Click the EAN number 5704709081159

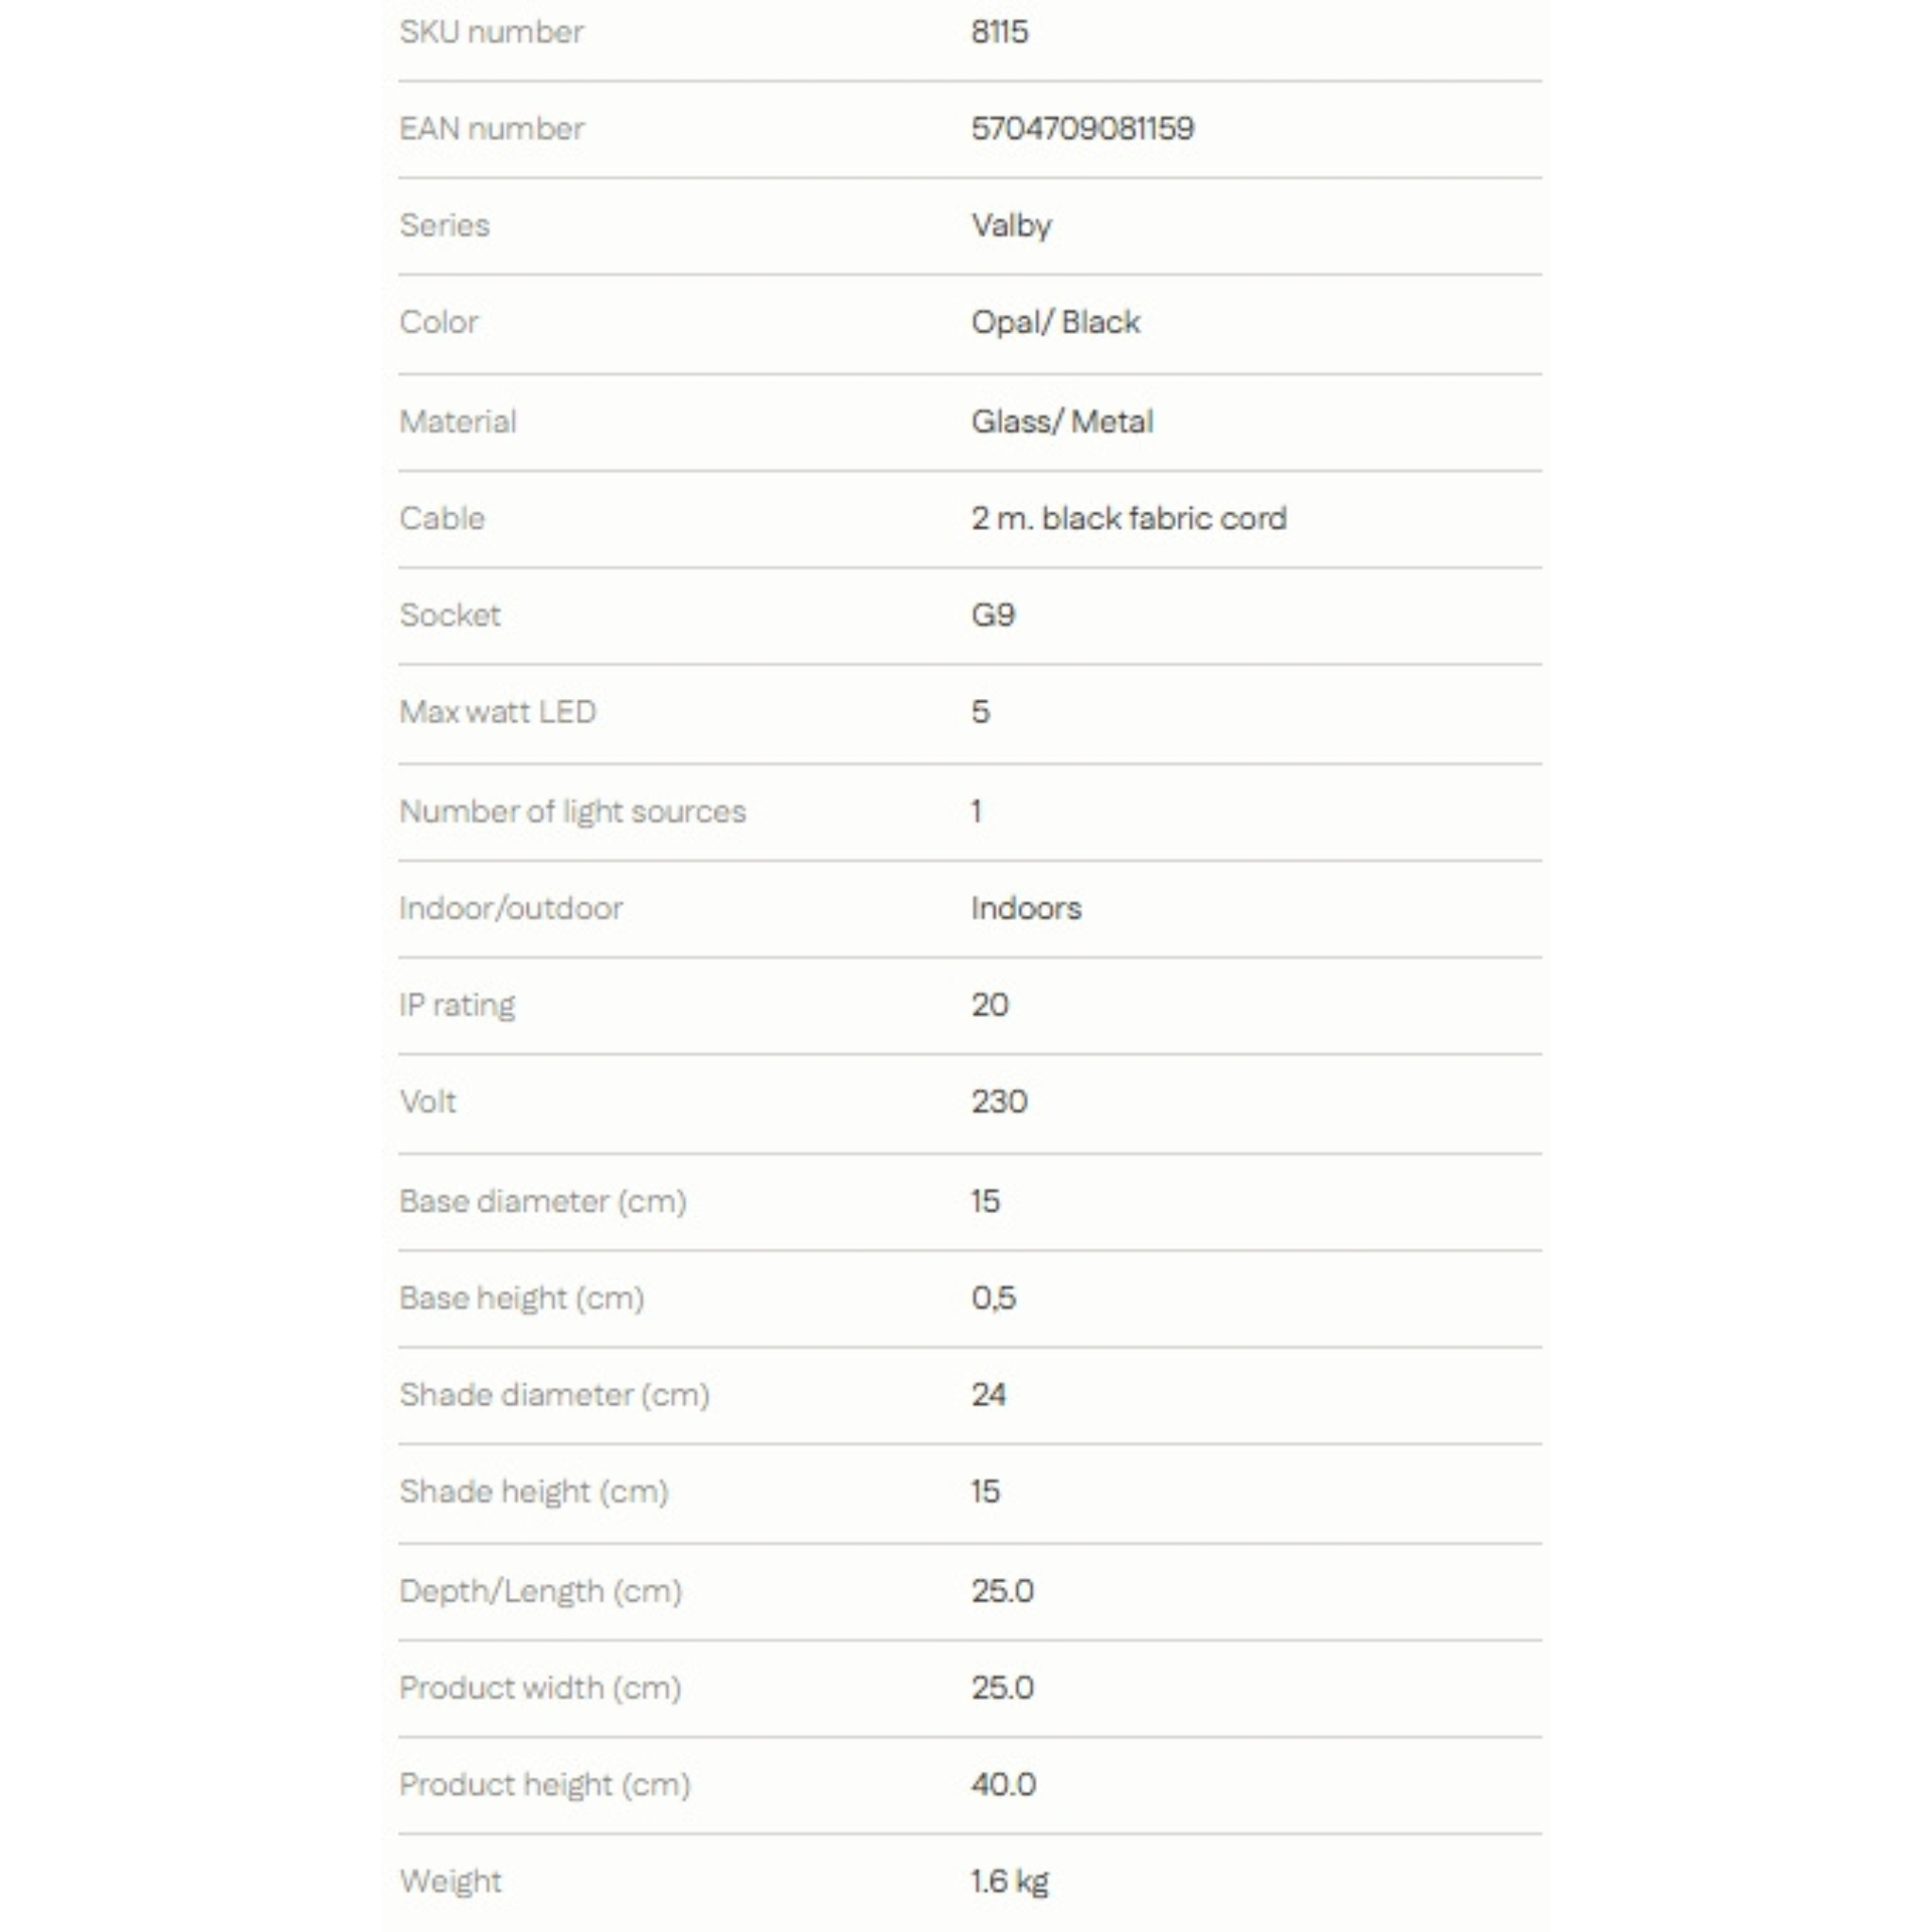pos(1082,128)
